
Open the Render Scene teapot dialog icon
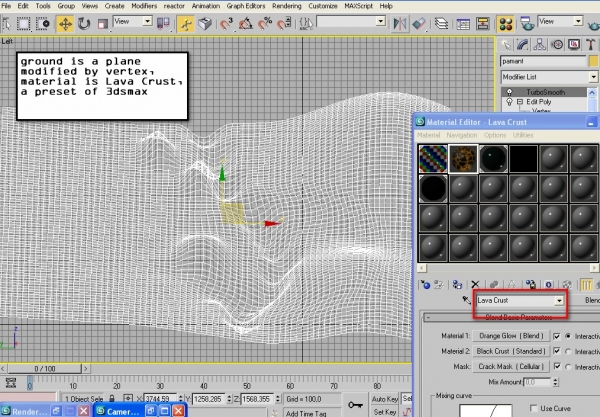[527, 24]
